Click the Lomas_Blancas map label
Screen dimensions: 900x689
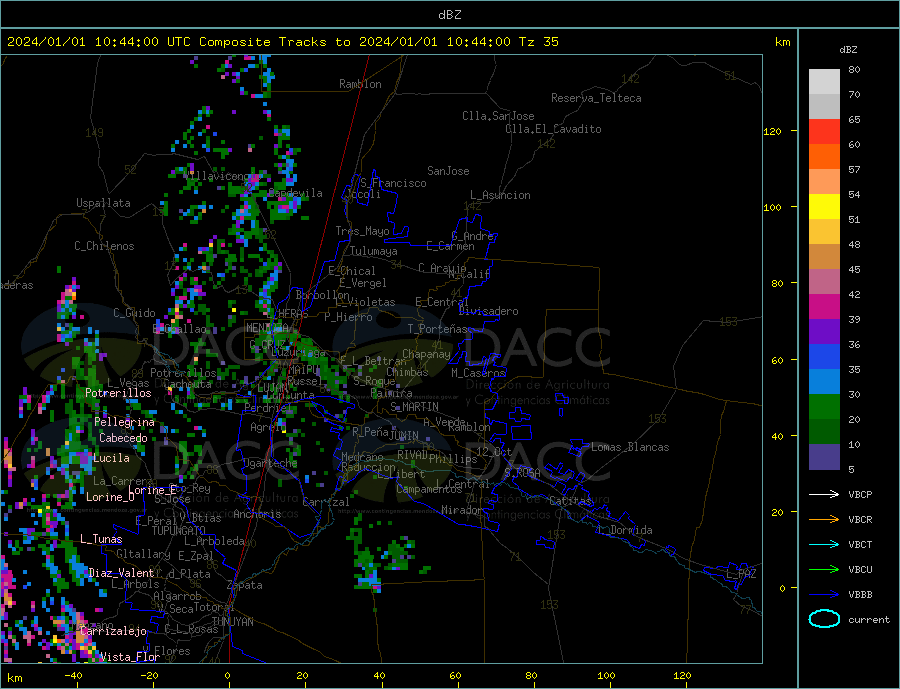coord(630,447)
